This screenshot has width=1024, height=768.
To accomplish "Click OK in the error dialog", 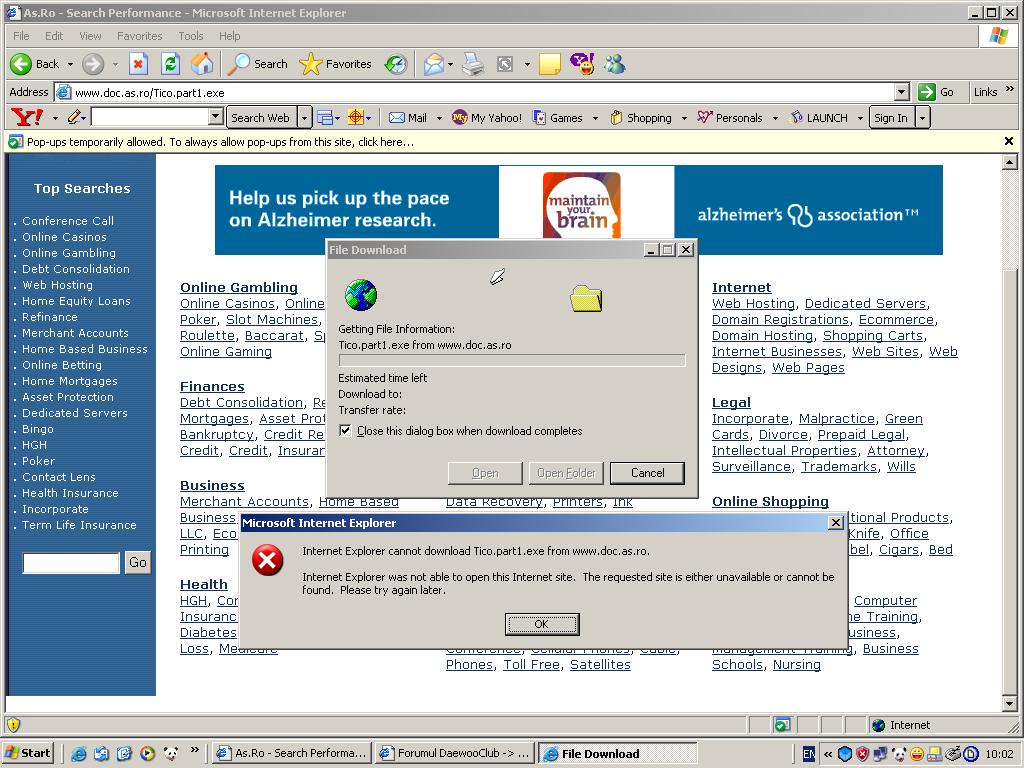I will tap(541, 624).
